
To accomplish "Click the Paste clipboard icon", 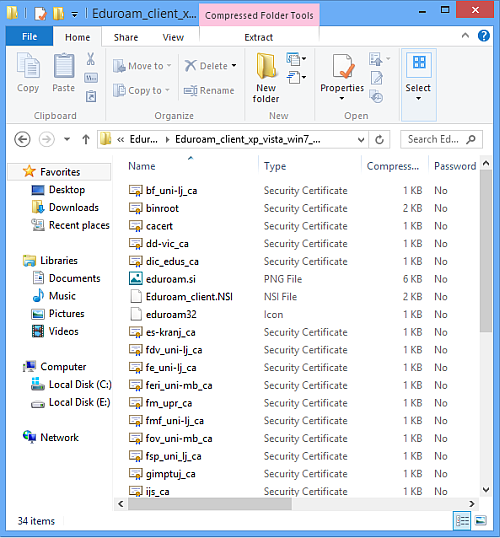I will coord(64,65).
